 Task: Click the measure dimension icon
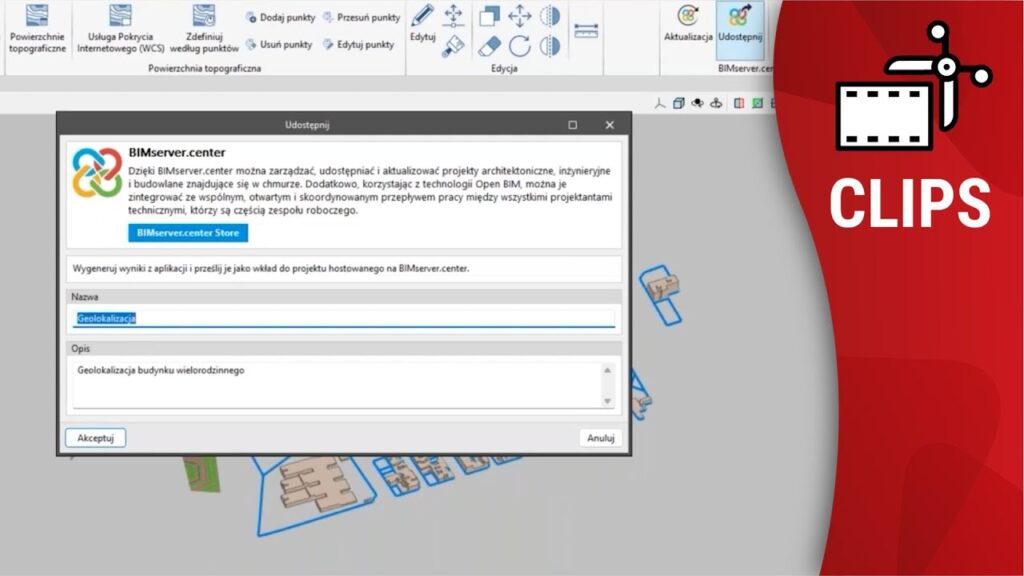point(589,31)
